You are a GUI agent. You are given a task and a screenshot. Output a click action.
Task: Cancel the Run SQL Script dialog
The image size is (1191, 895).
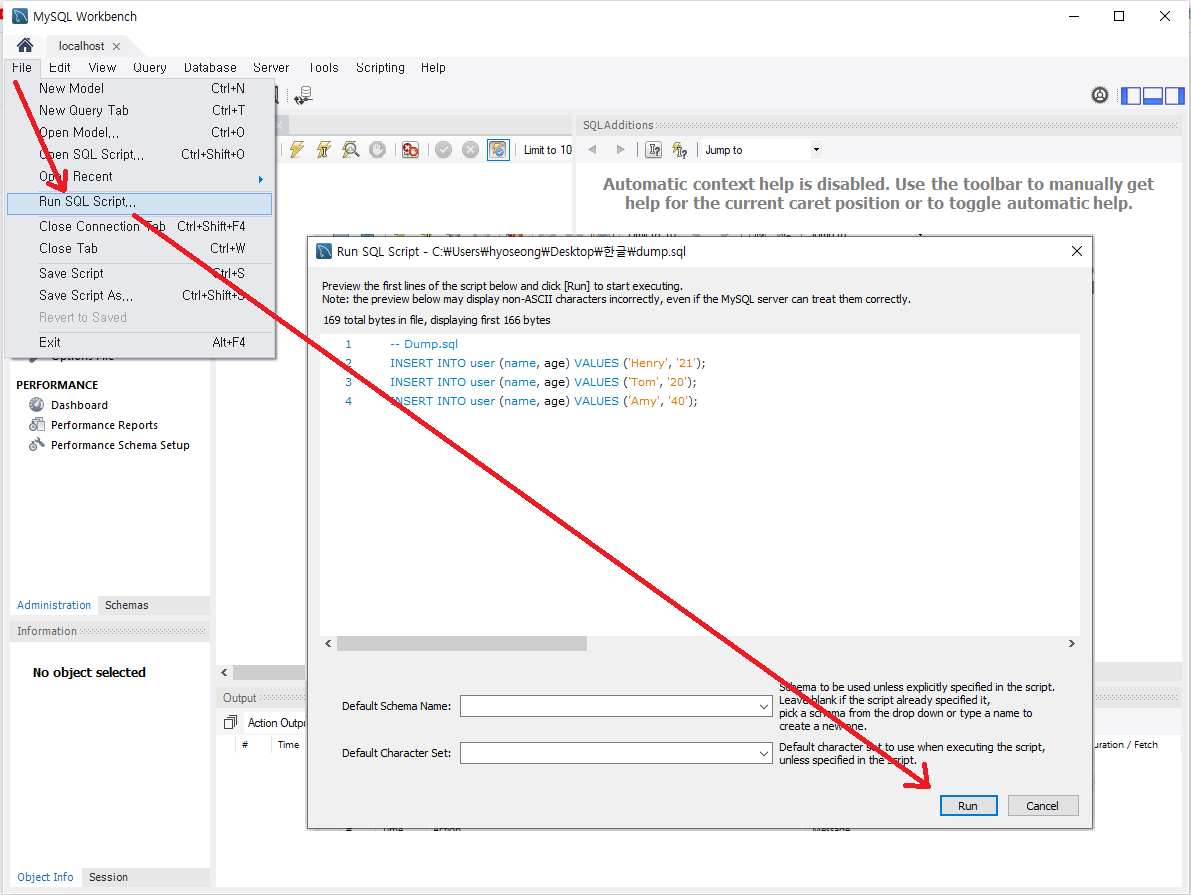click(x=1042, y=805)
